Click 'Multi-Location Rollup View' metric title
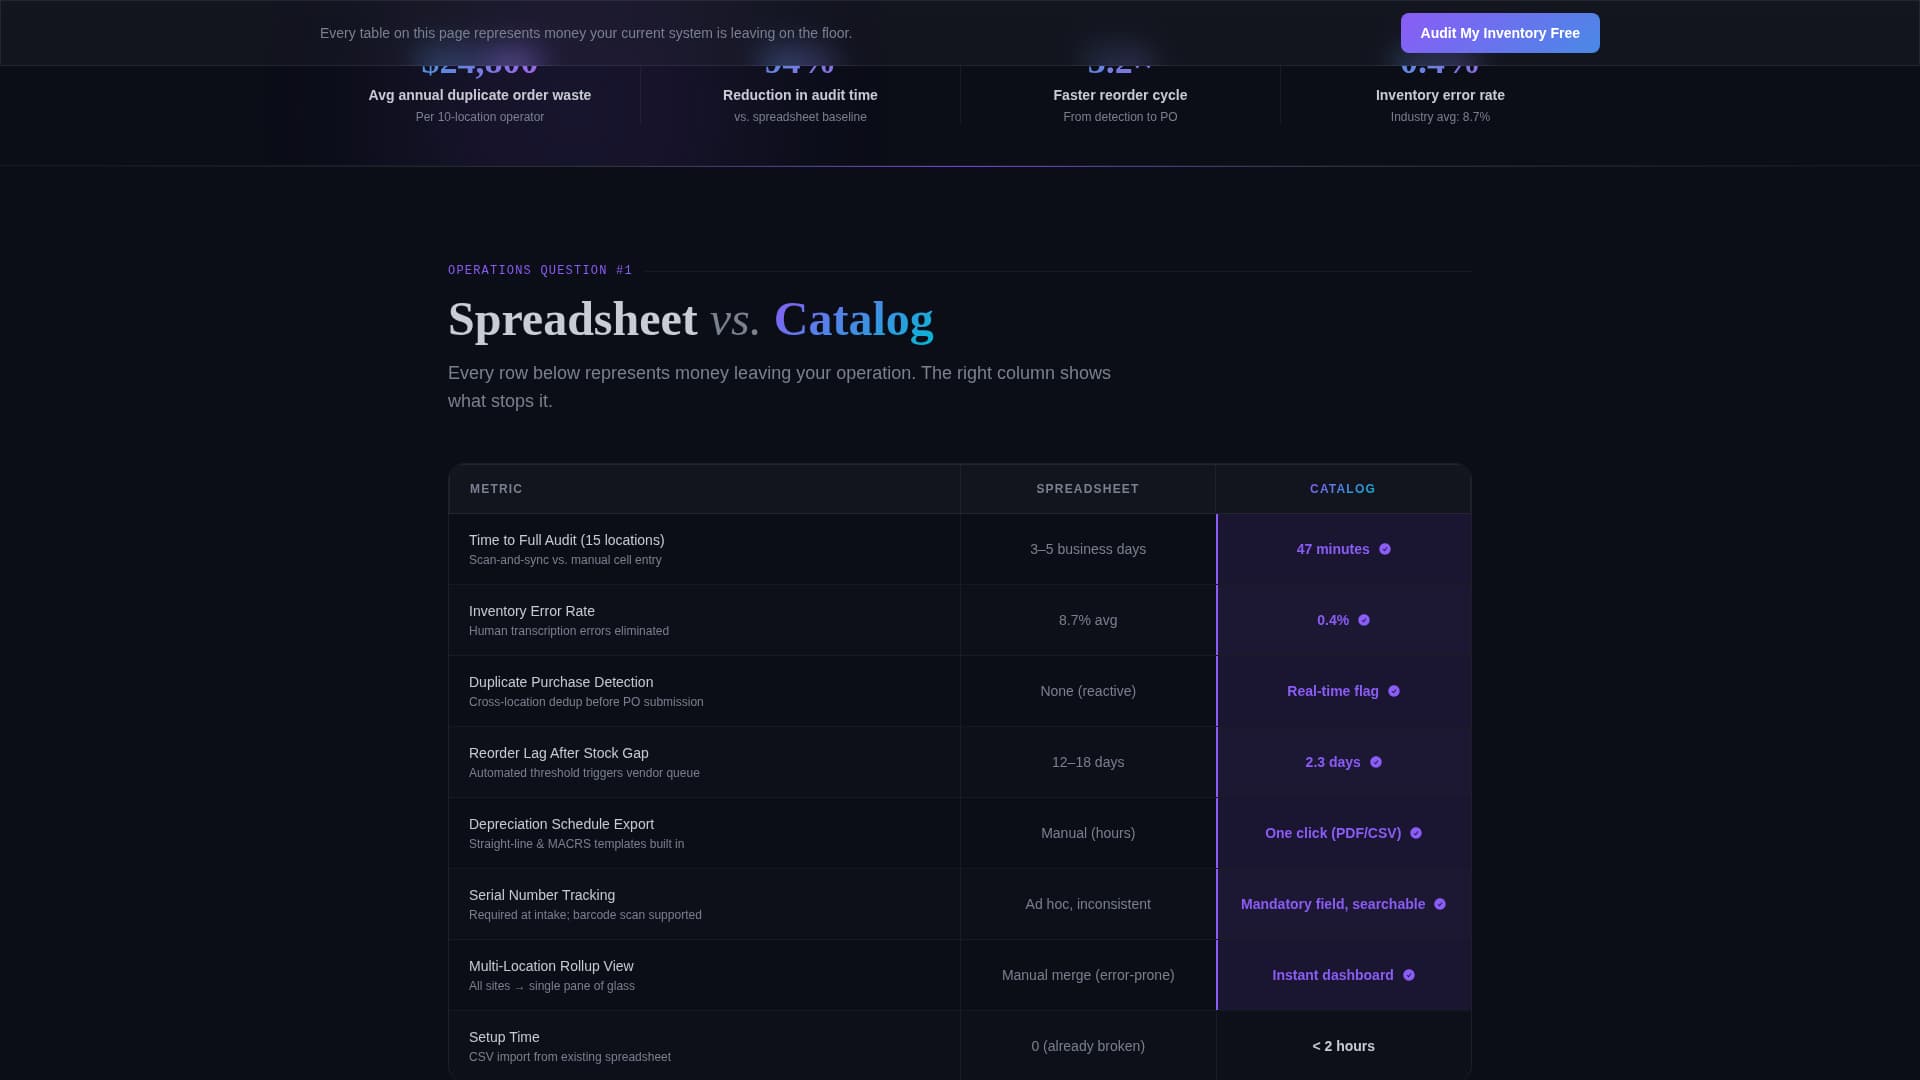 551,966
